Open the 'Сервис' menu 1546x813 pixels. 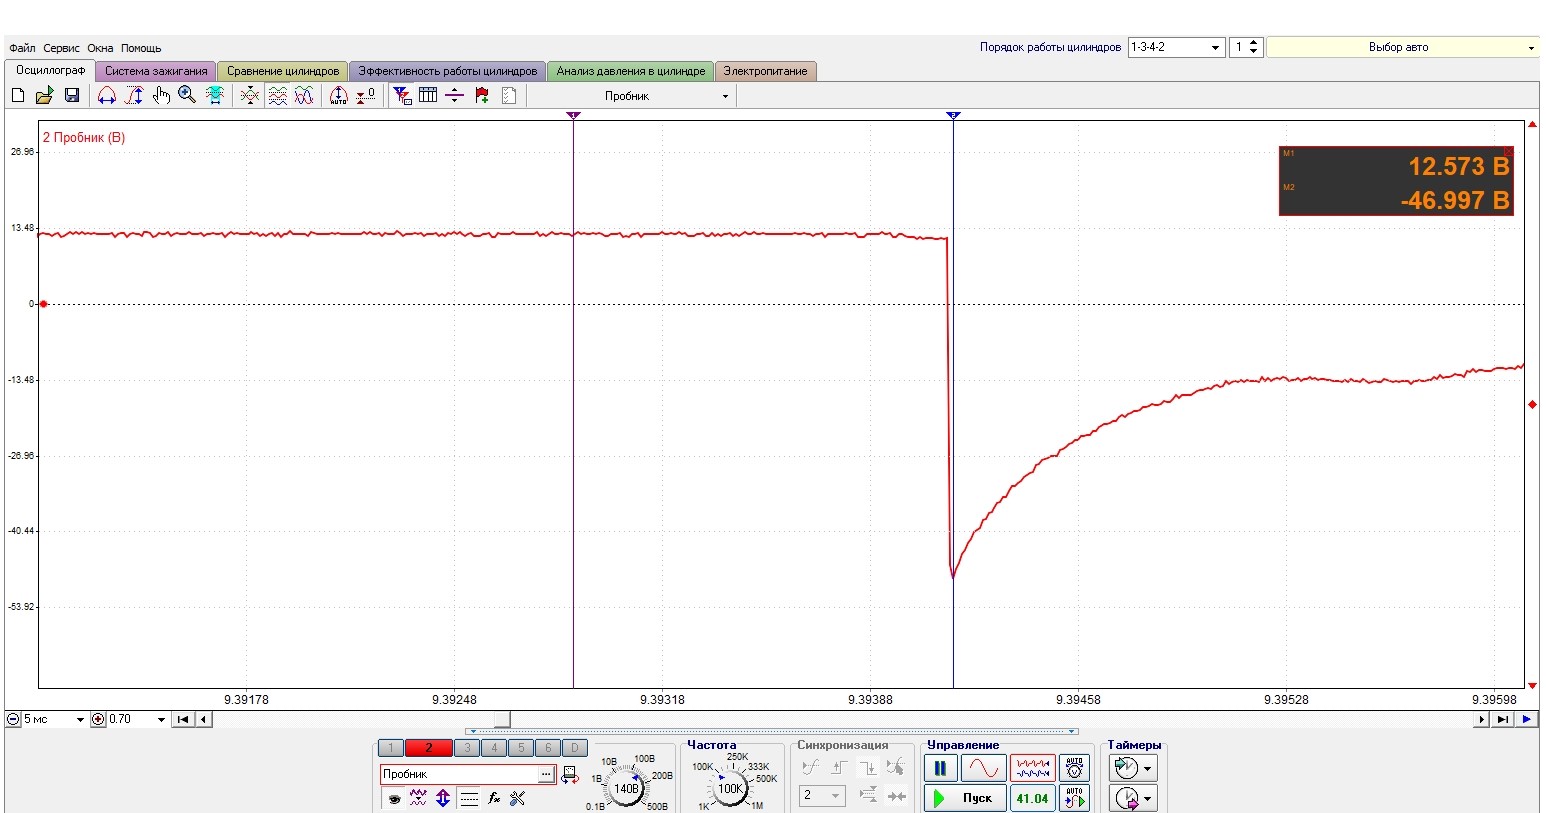tap(61, 48)
